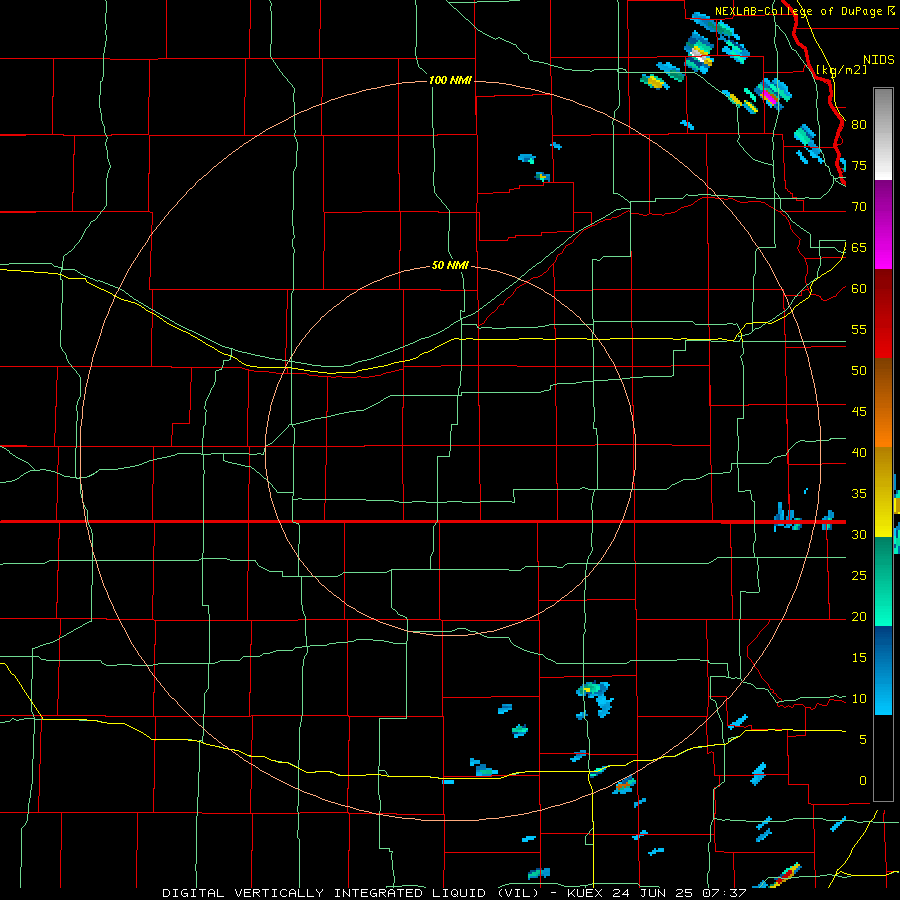
Task: Pick the dark green segment of the color bar
Action: 883,554
